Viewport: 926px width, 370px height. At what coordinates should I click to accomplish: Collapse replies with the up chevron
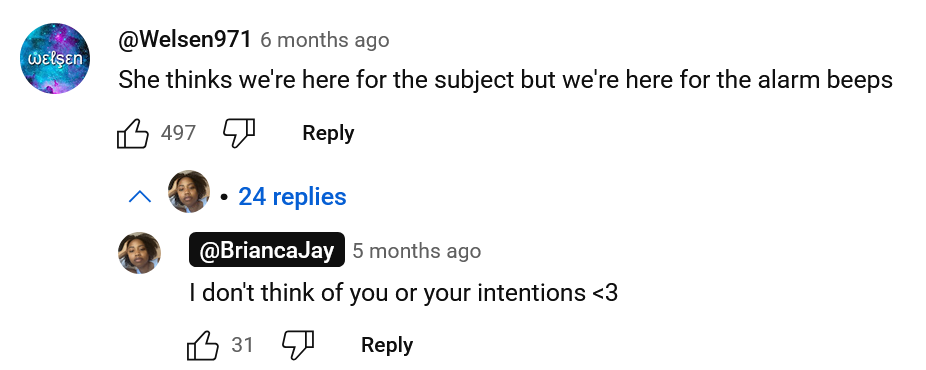(139, 197)
